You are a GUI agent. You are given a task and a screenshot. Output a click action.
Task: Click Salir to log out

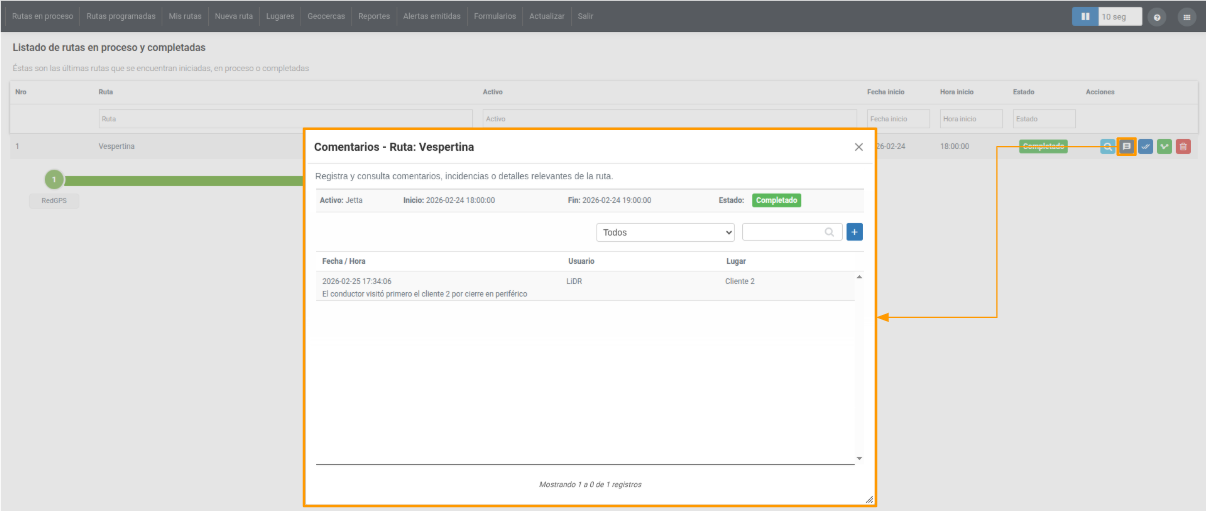click(585, 16)
